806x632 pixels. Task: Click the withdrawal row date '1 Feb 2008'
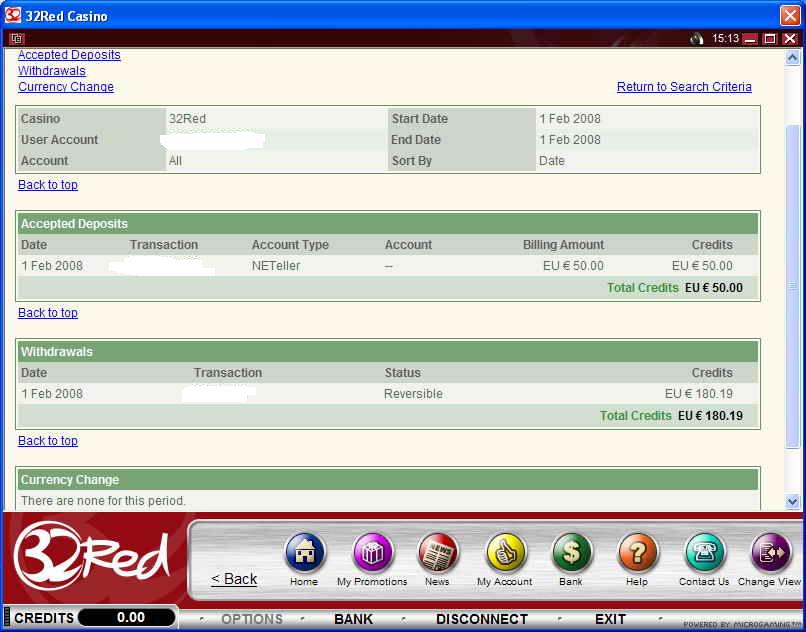click(x=52, y=394)
